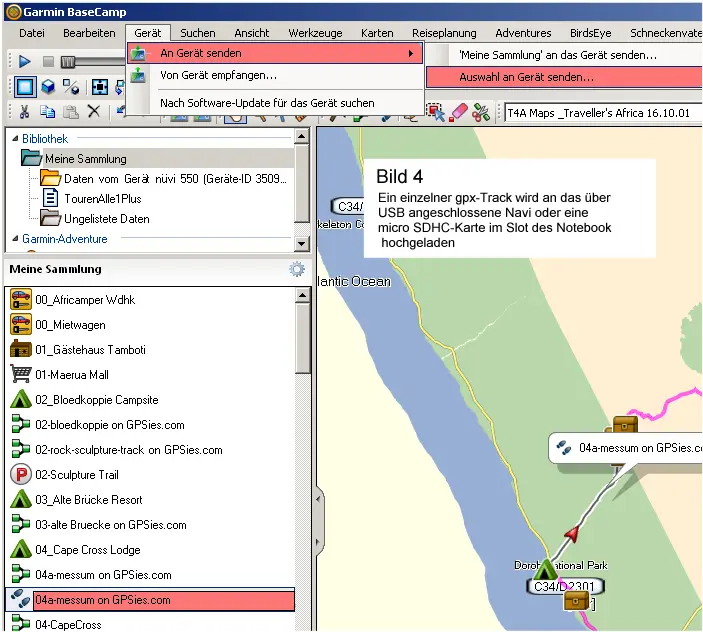Click the playback position slider handle
This screenshot has height=632, width=703.
pyautogui.click(x=67, y=62)
